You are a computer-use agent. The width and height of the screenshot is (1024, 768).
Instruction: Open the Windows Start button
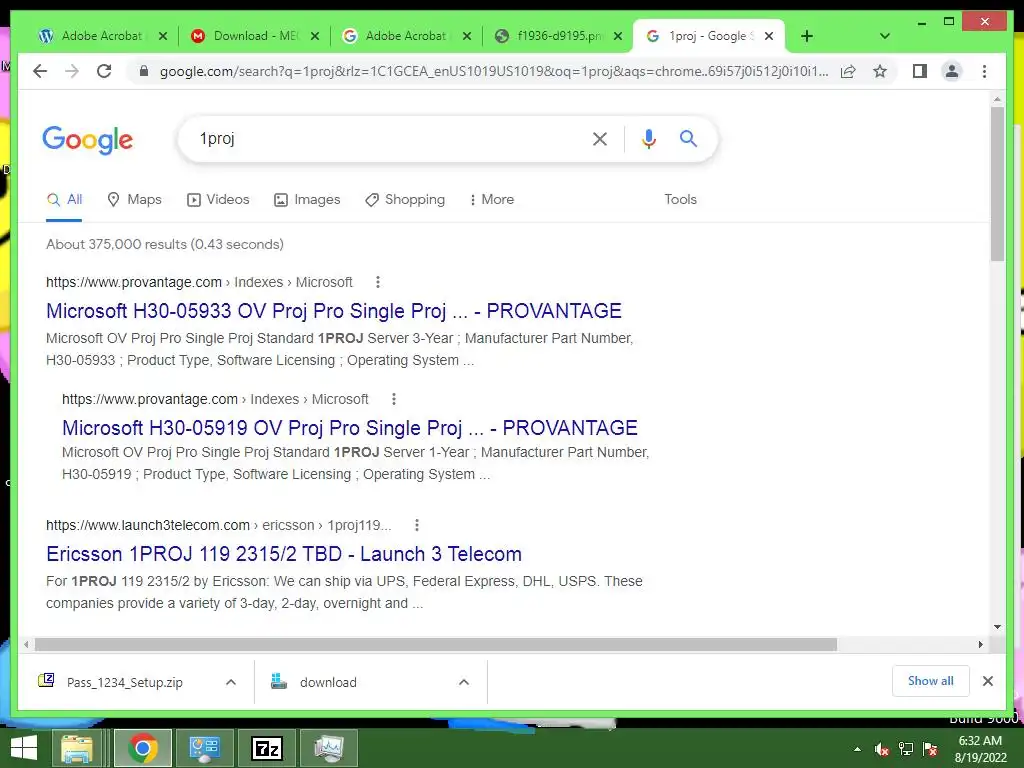pos(24,748)
